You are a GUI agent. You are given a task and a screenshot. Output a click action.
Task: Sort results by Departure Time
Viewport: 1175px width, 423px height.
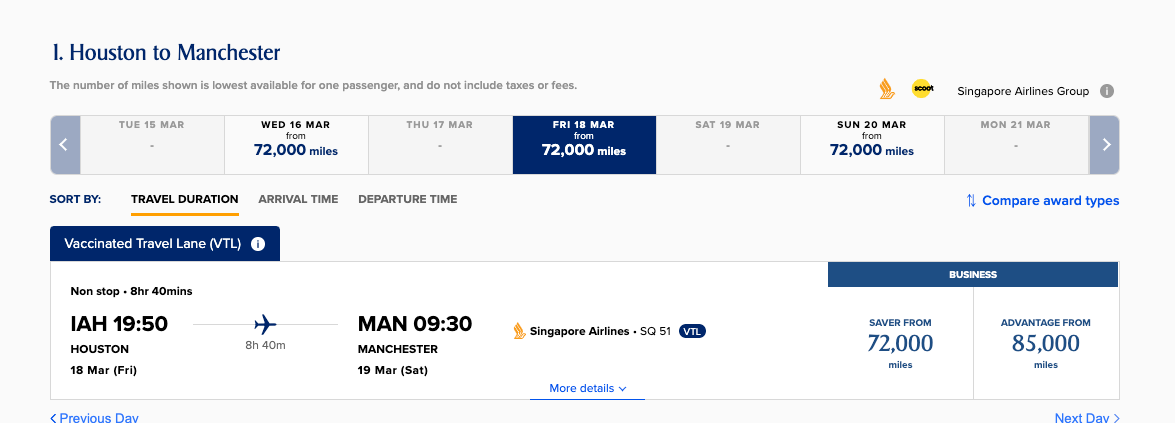pyautogui.click(x=408, y=200)
